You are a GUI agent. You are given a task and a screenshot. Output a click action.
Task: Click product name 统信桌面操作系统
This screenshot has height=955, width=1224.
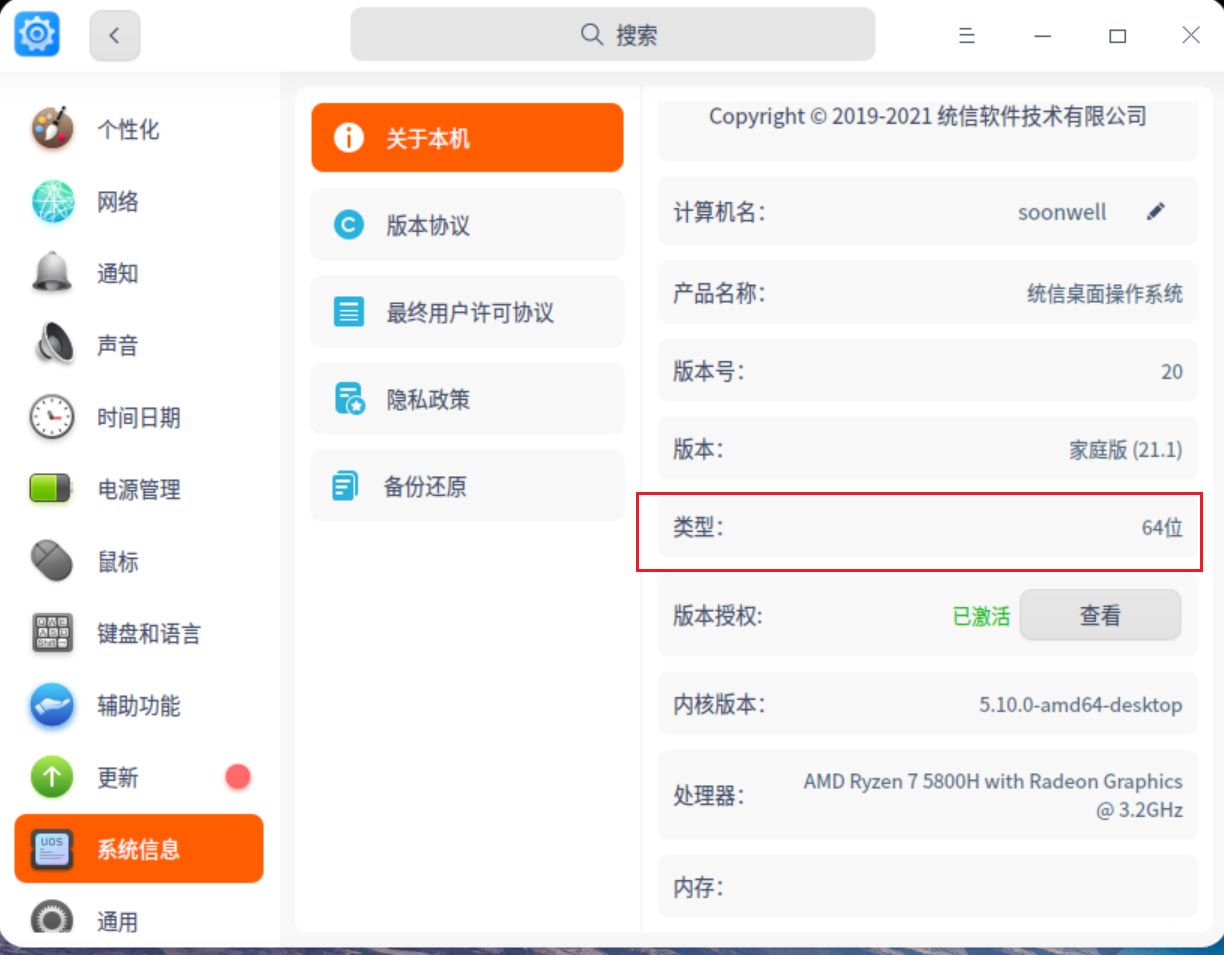[x=1105, y=293]
